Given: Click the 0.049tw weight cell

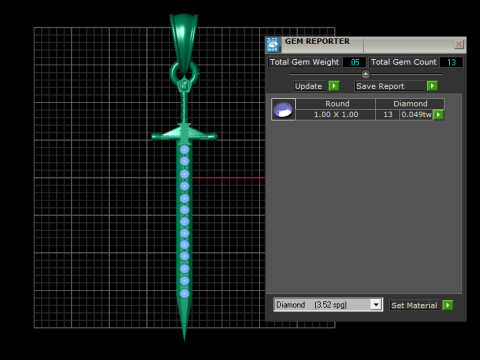Looking at the screenshot, I should (x=416, y=115).
